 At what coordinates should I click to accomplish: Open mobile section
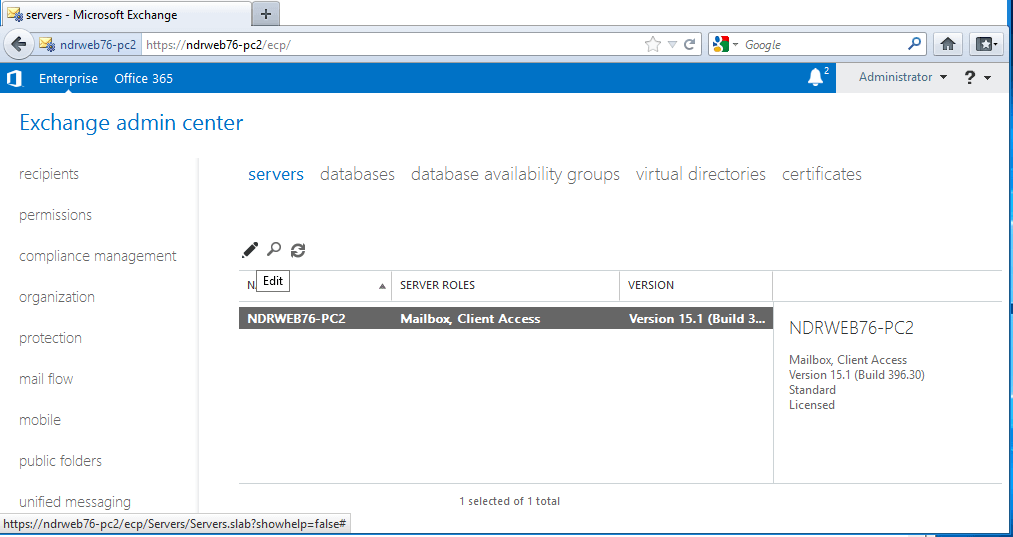pyautogui.click(x=40, y=420)
